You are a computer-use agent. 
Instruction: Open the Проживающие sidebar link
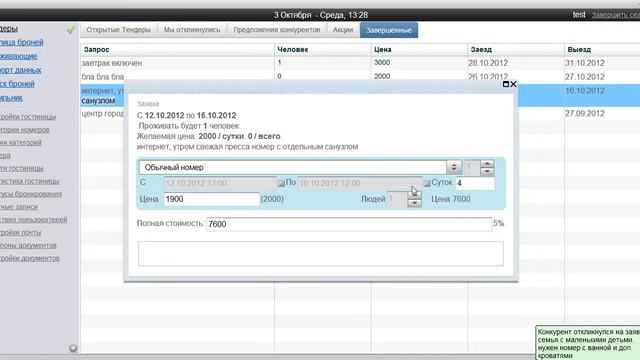pyautogui.click(x=18, y=56)
